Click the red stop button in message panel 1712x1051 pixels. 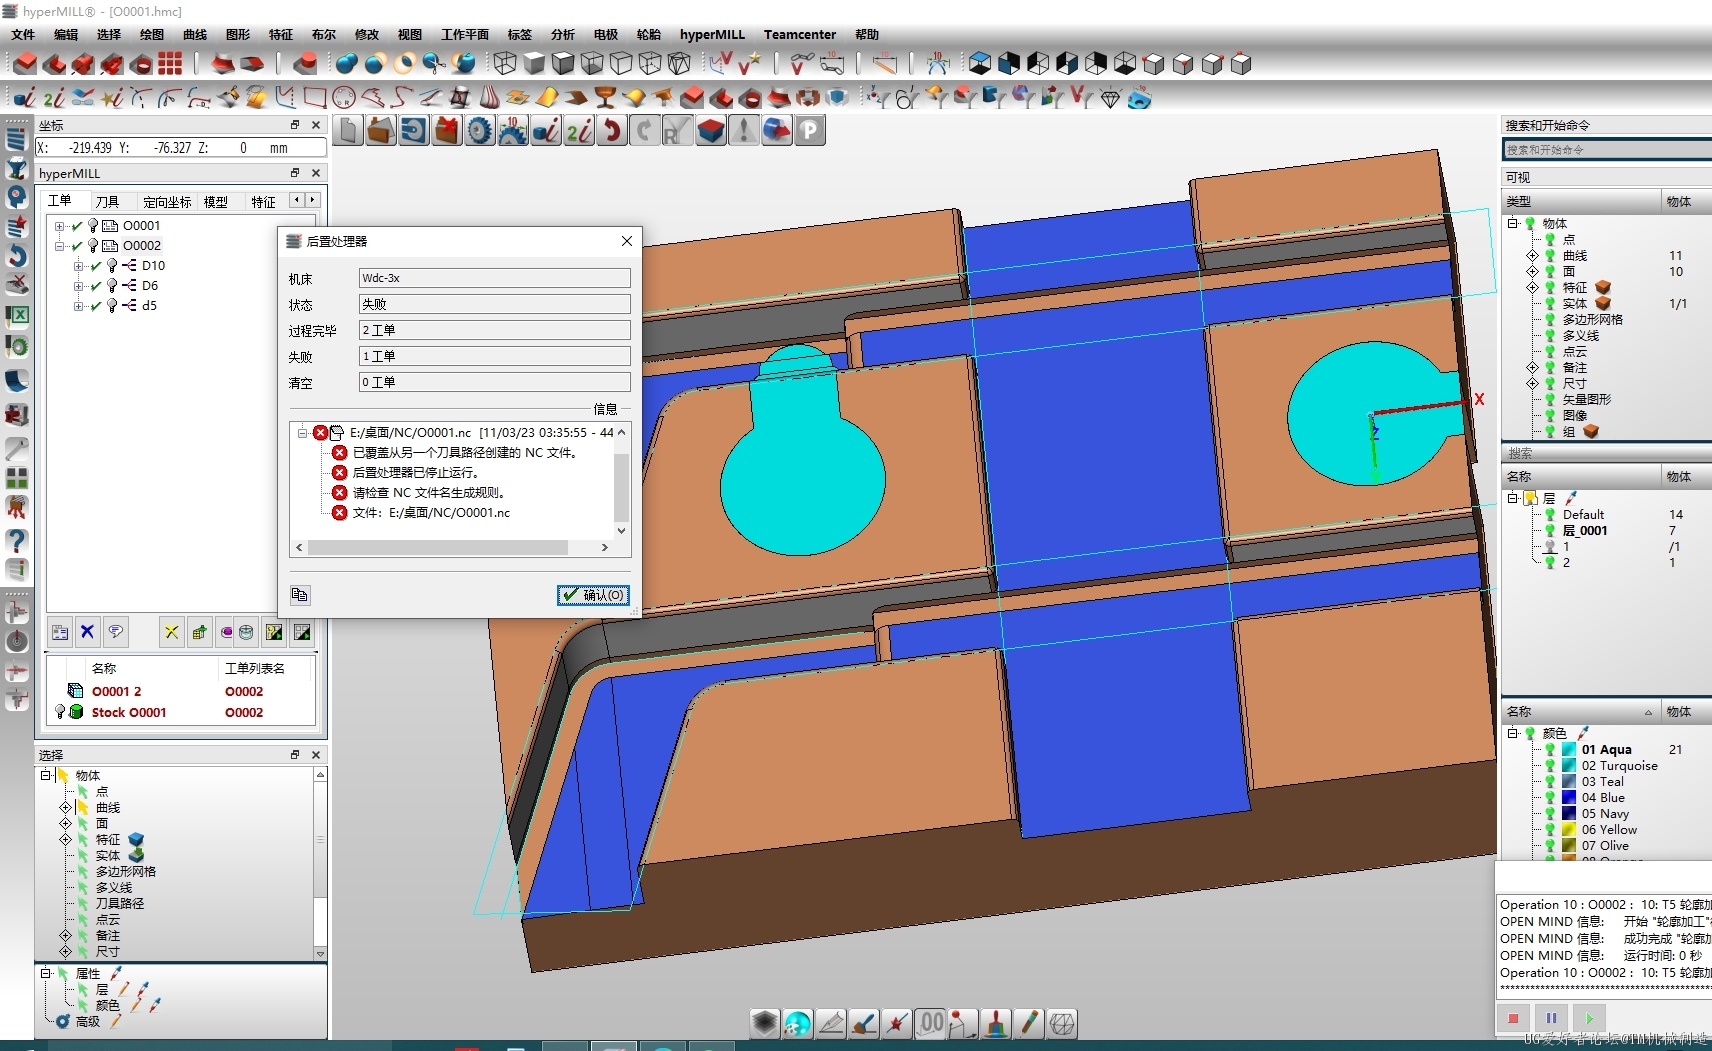tap(1513, 1018)
